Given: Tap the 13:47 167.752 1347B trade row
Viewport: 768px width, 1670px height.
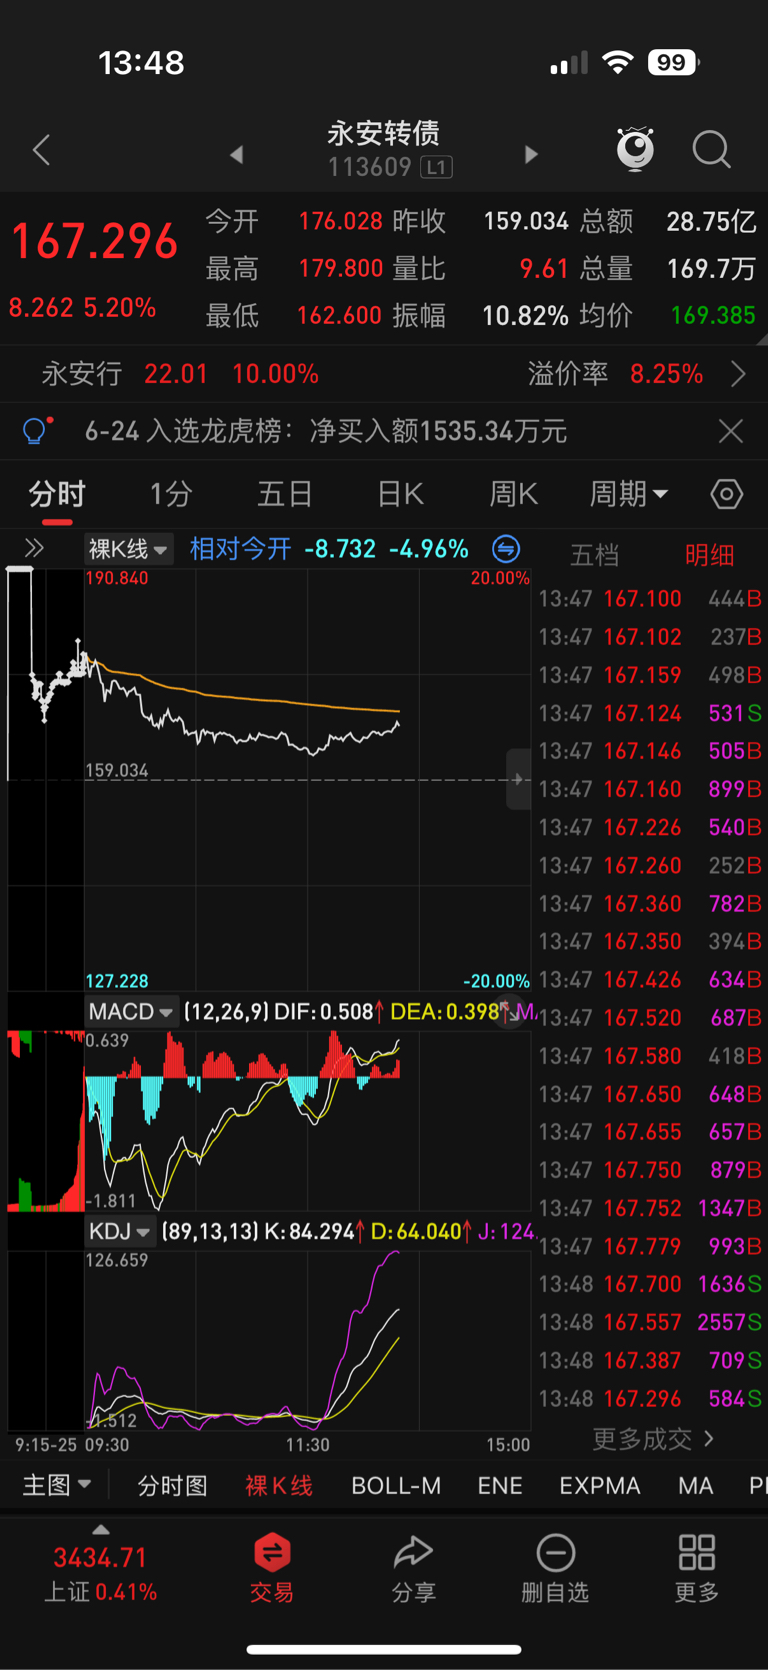Looking at the screenshot, I should (x=650, y=1208).
